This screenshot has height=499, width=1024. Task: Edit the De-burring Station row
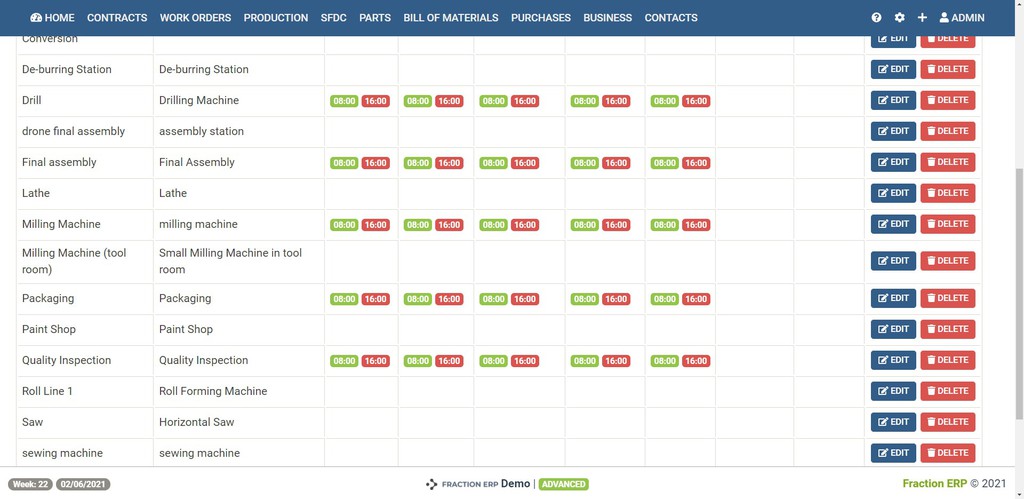pos(893,69)
